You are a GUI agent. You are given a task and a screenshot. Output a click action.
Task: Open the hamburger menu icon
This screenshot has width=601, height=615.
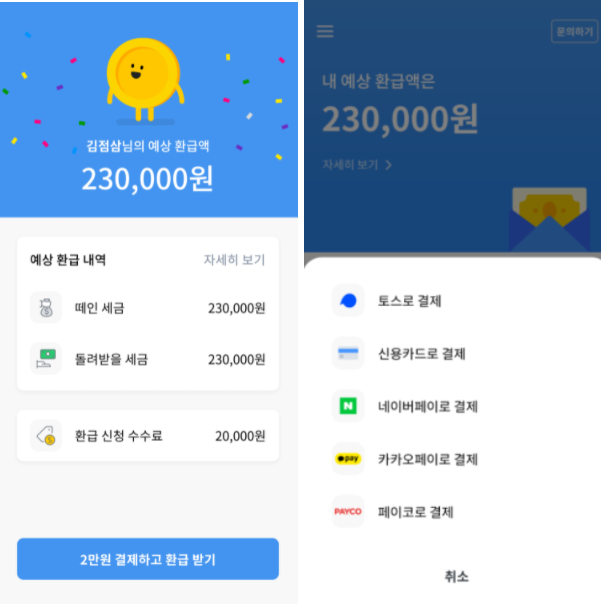coord(325,31)
